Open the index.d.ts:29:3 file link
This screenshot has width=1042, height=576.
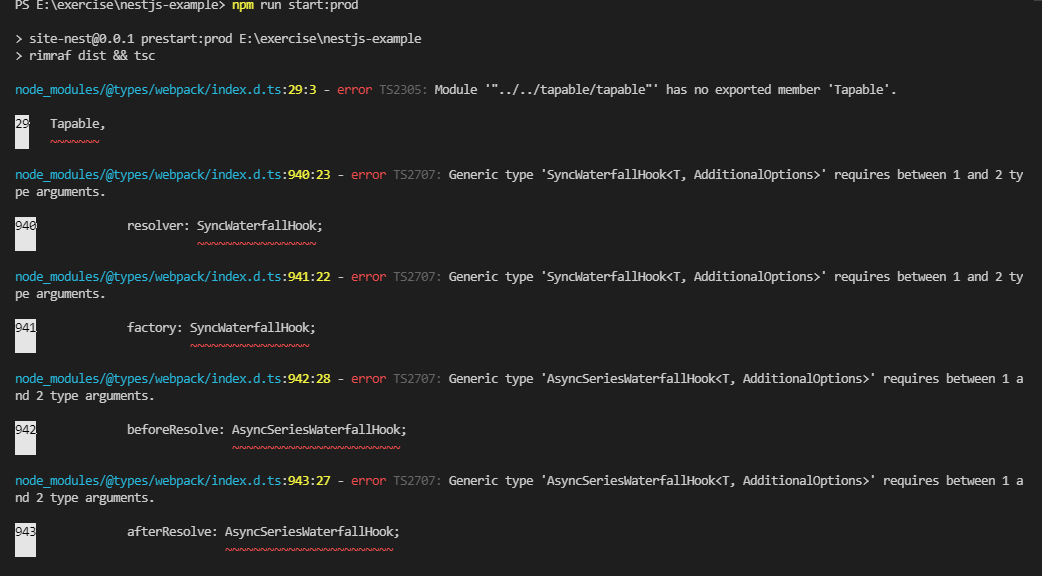click(x=165, y=90)
